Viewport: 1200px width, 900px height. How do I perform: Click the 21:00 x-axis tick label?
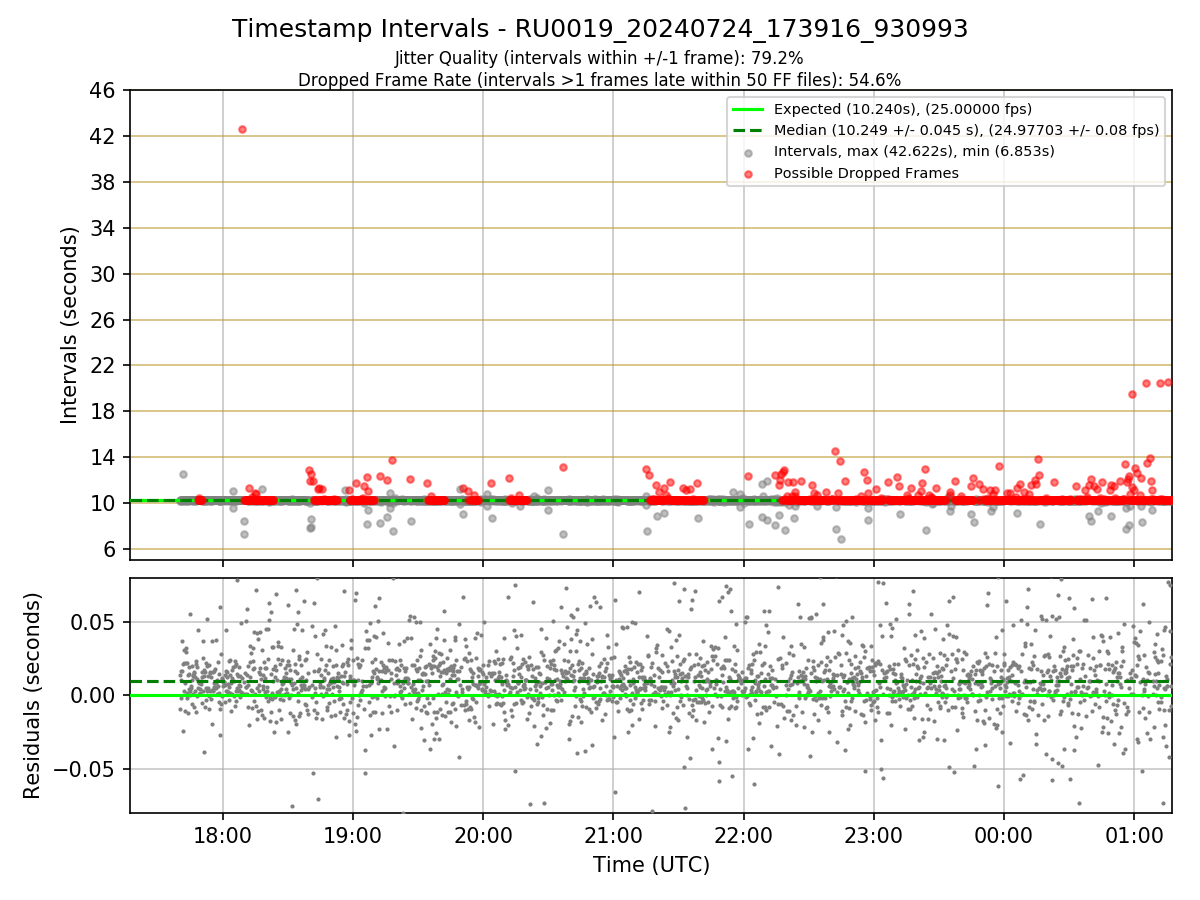(613, 834)
